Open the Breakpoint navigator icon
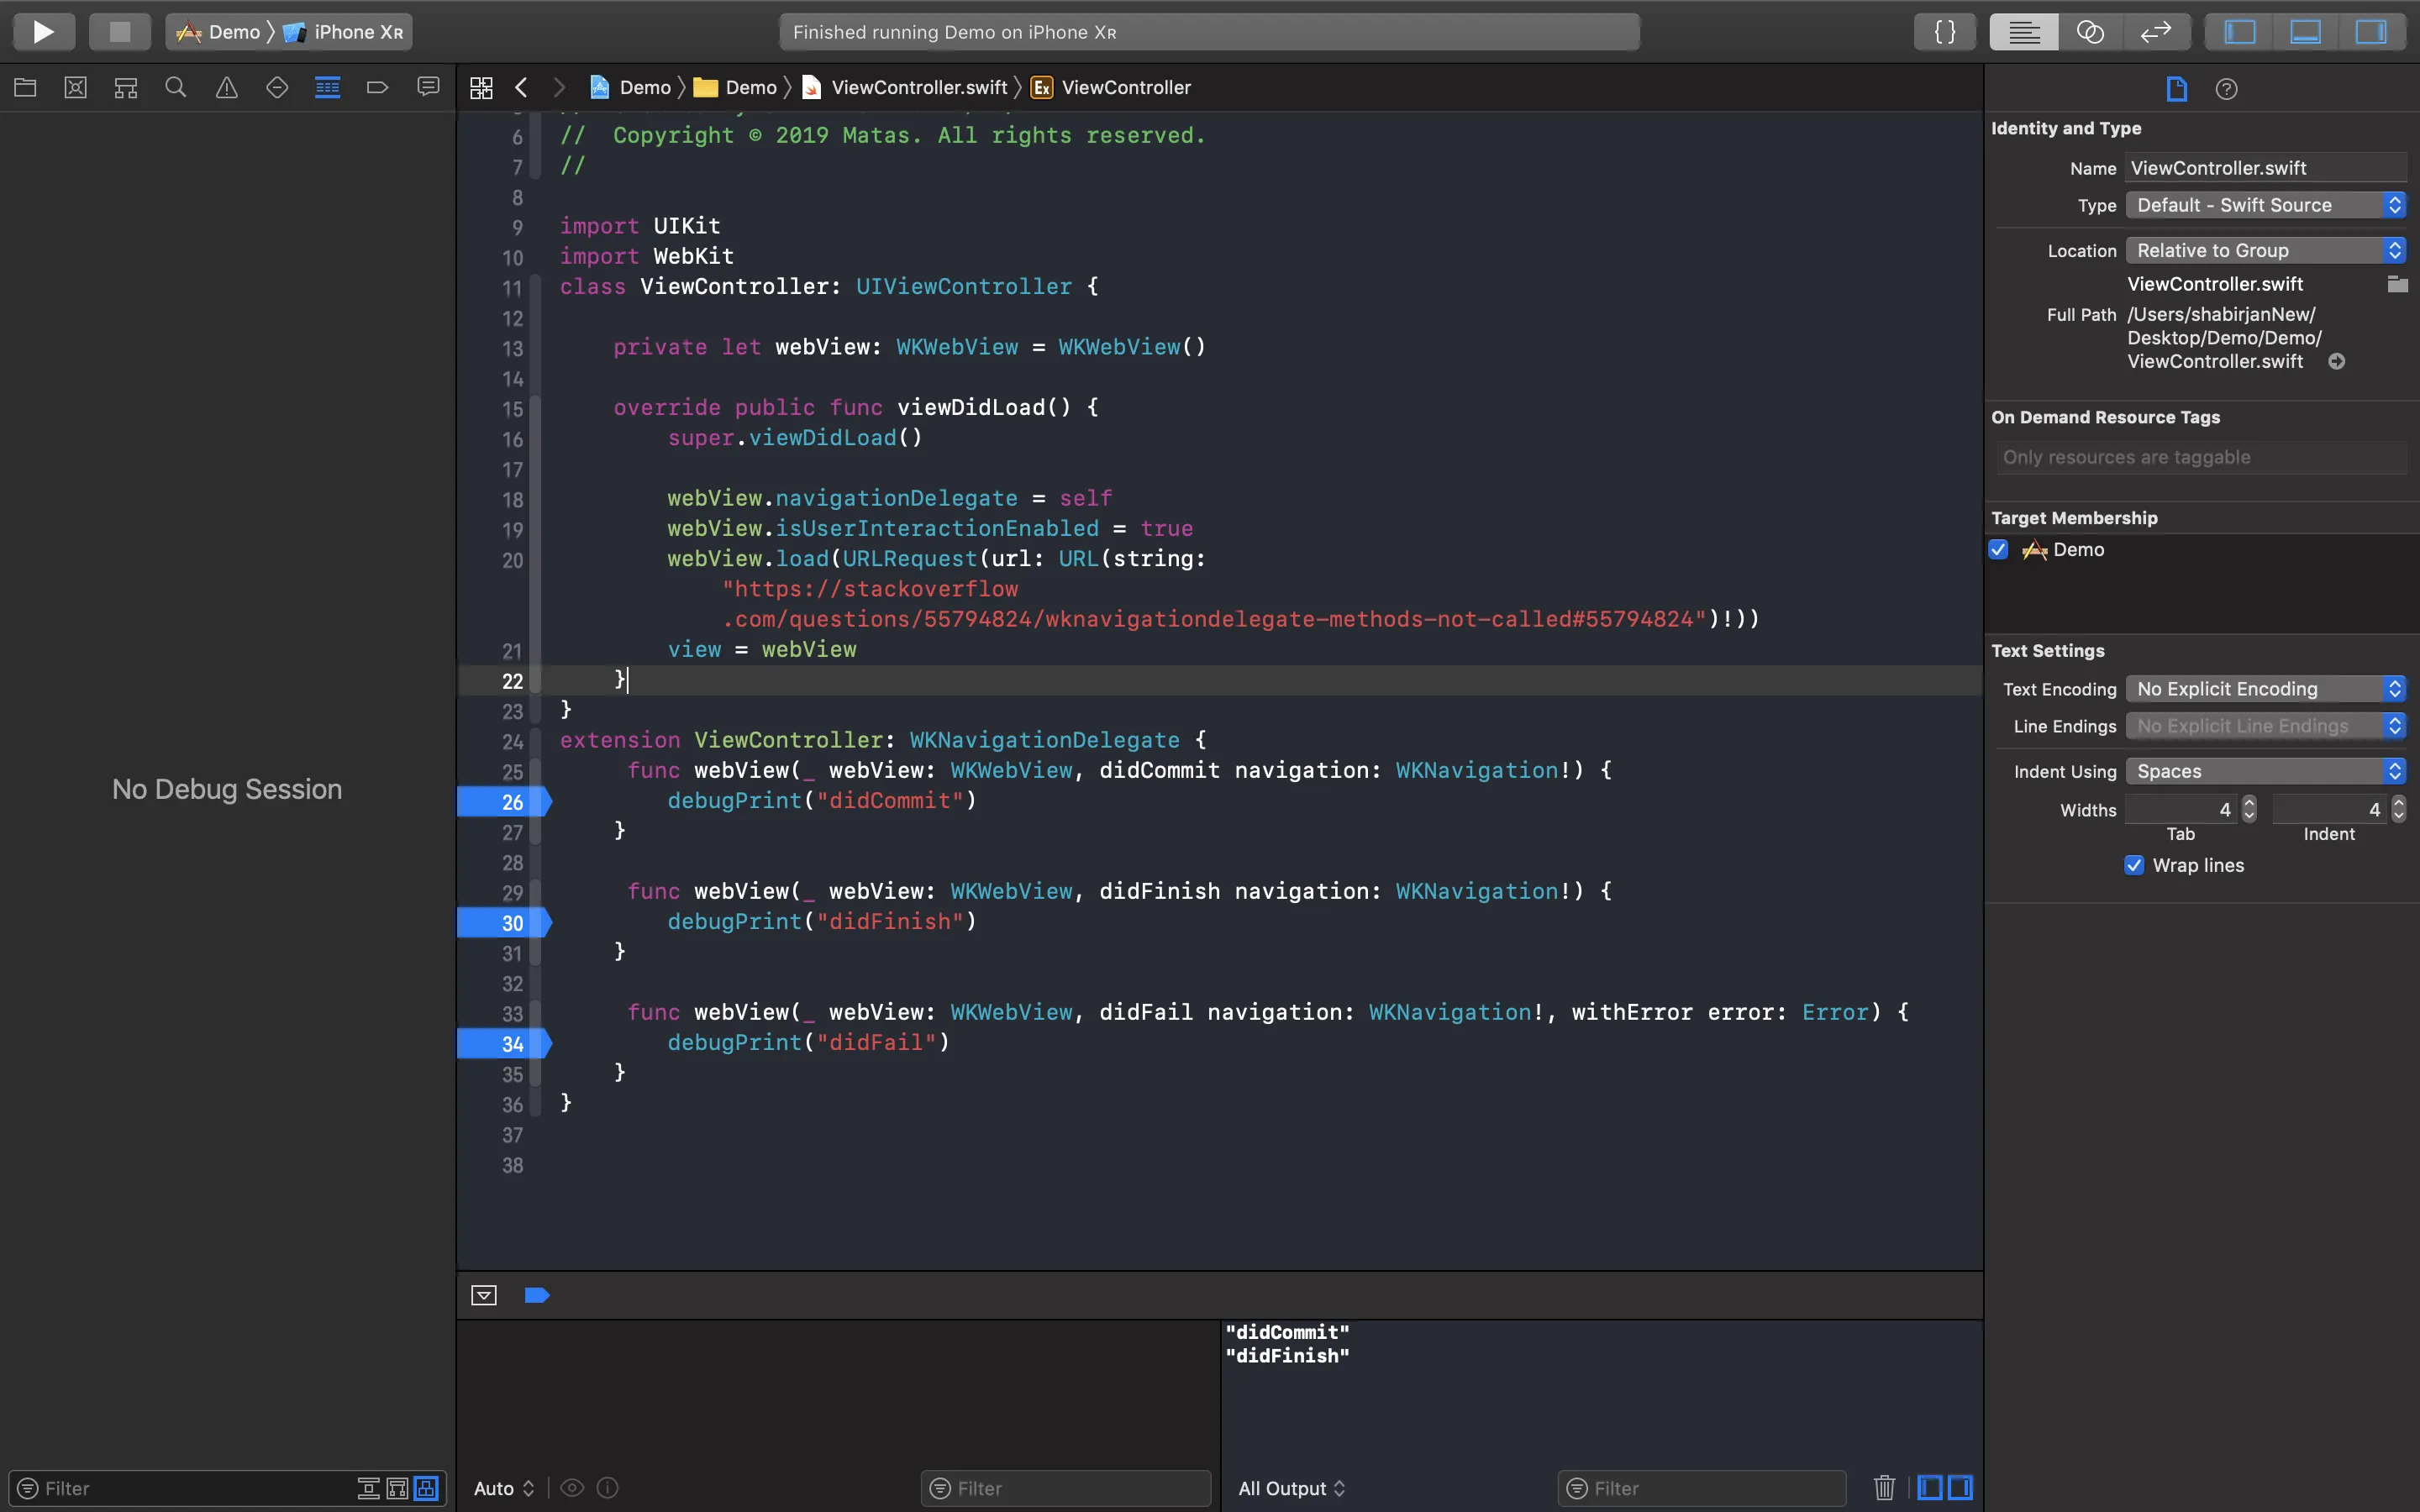This screenshot has height=1512, width=2420. click(x=377, y=88)
